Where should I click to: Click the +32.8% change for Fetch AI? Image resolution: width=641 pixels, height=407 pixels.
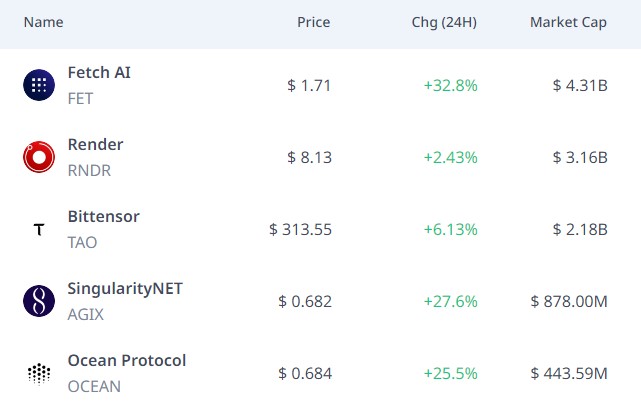450,85
